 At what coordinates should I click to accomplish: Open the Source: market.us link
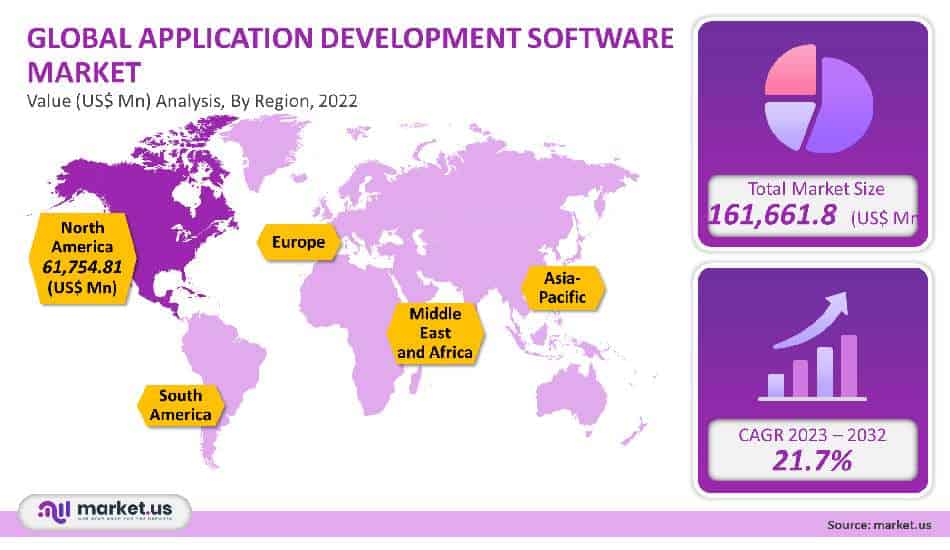tap(879, 525)
